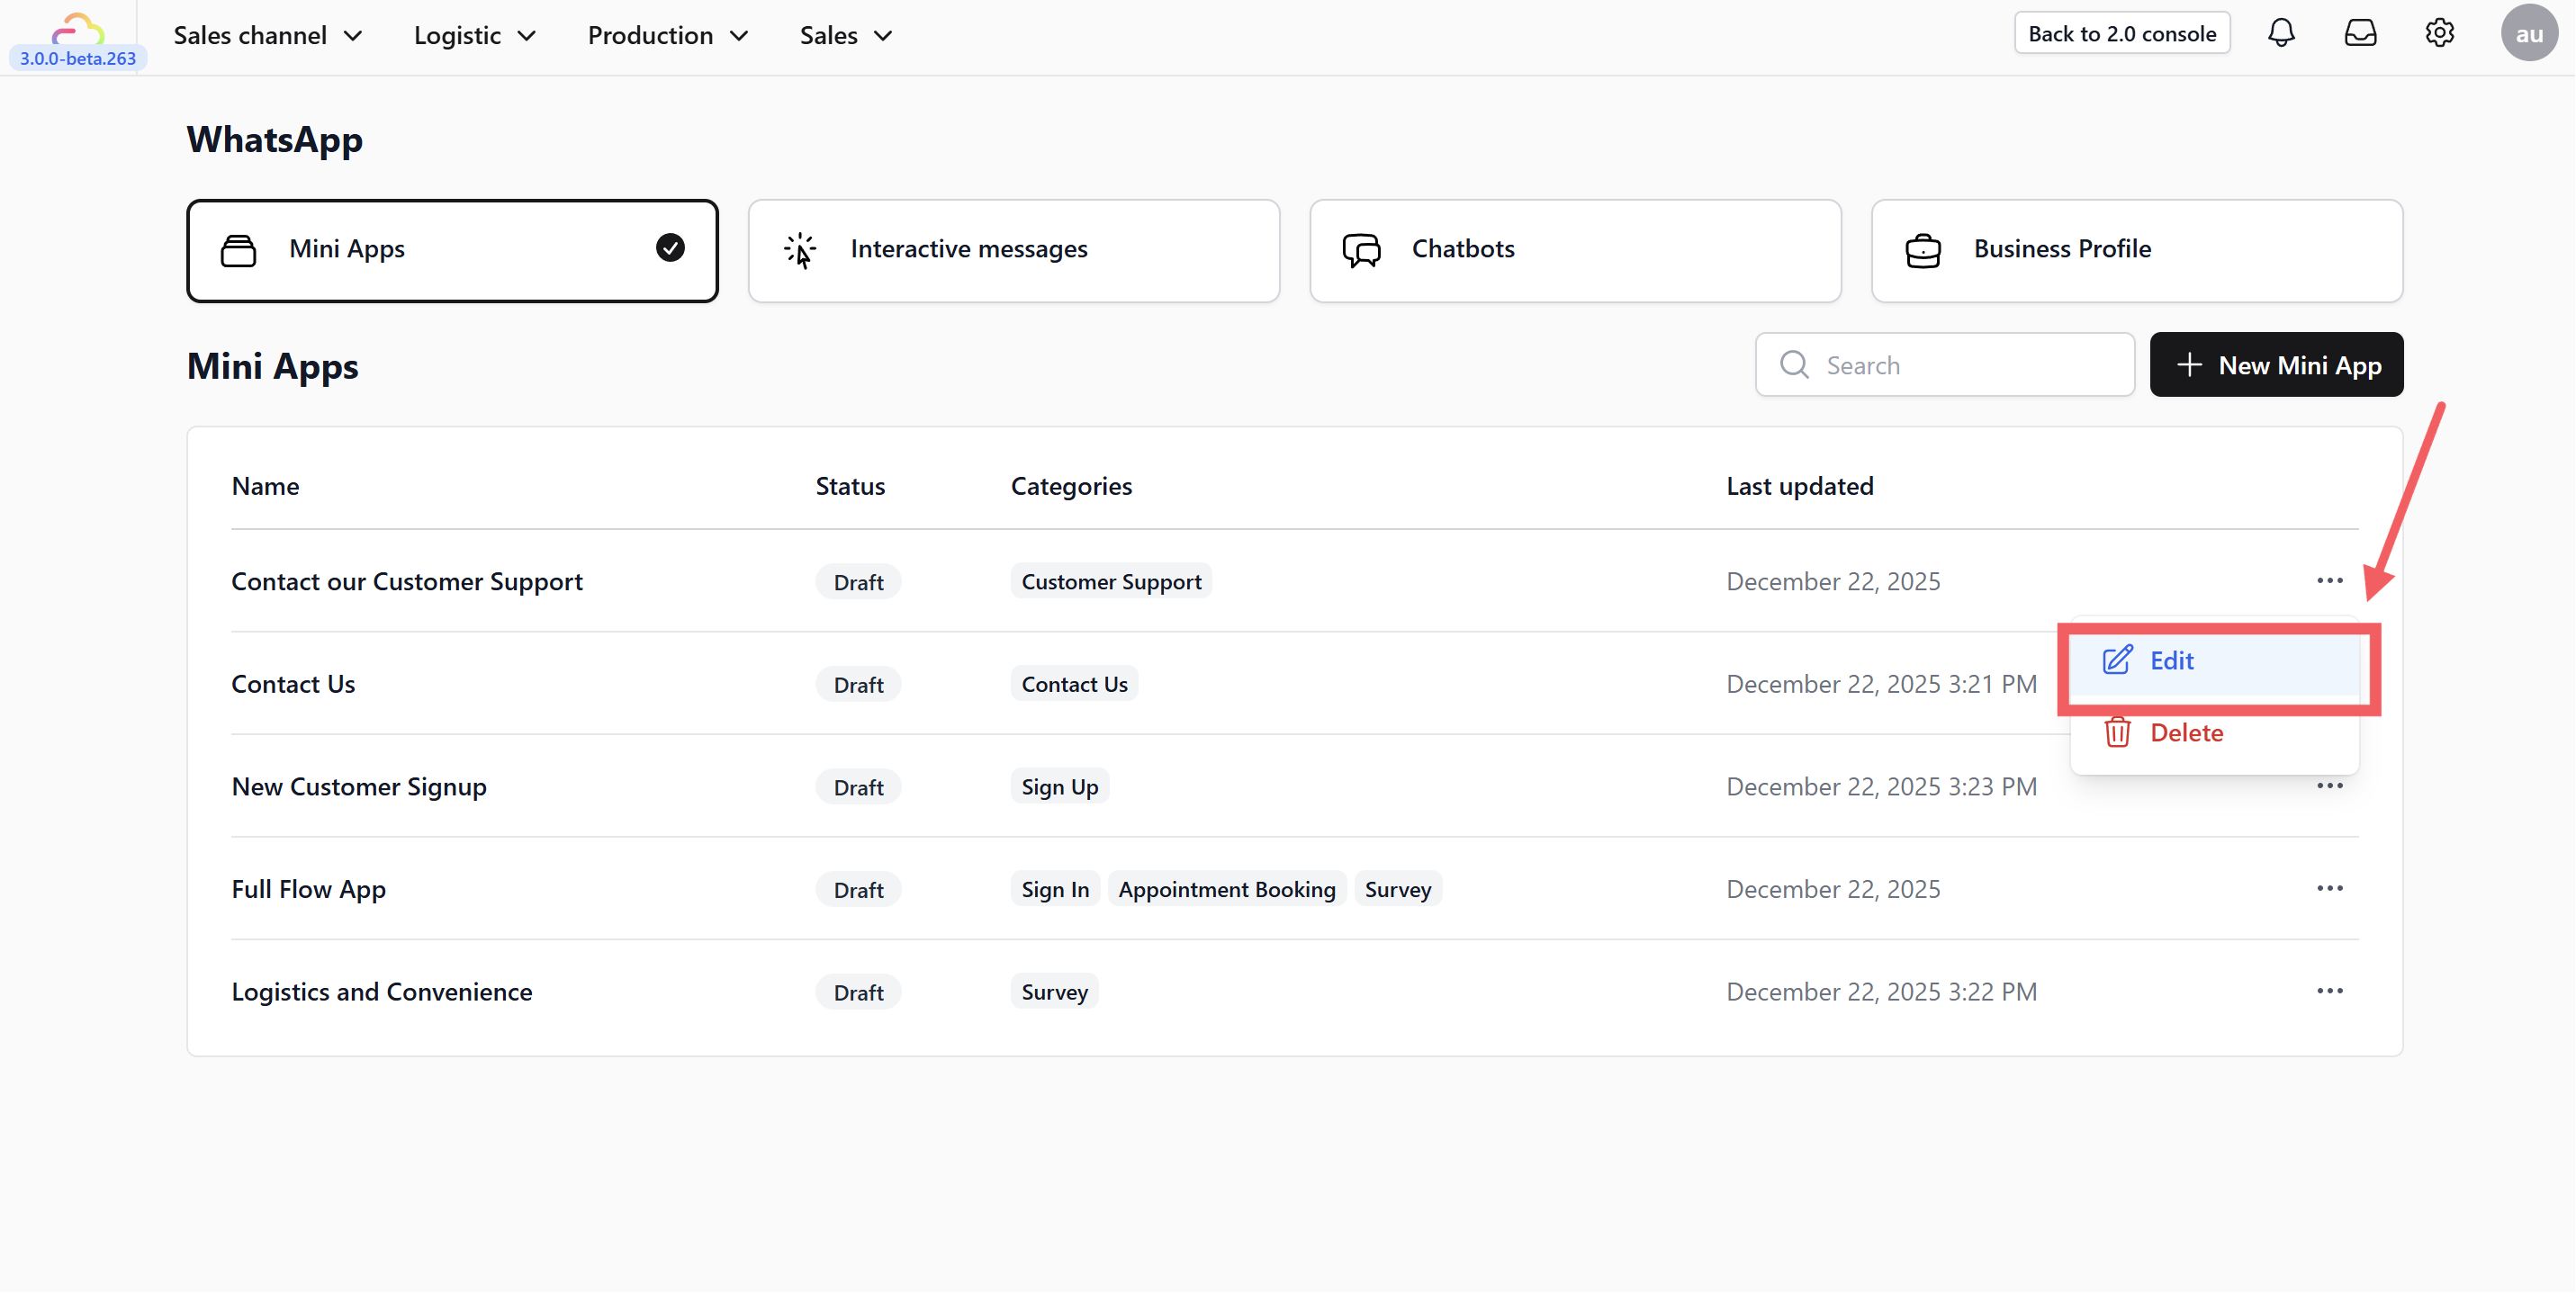This screenshot has height=1293, width=2576.
Task: Click the pencil icon beside Edit
Action: tap(2116, 660)
